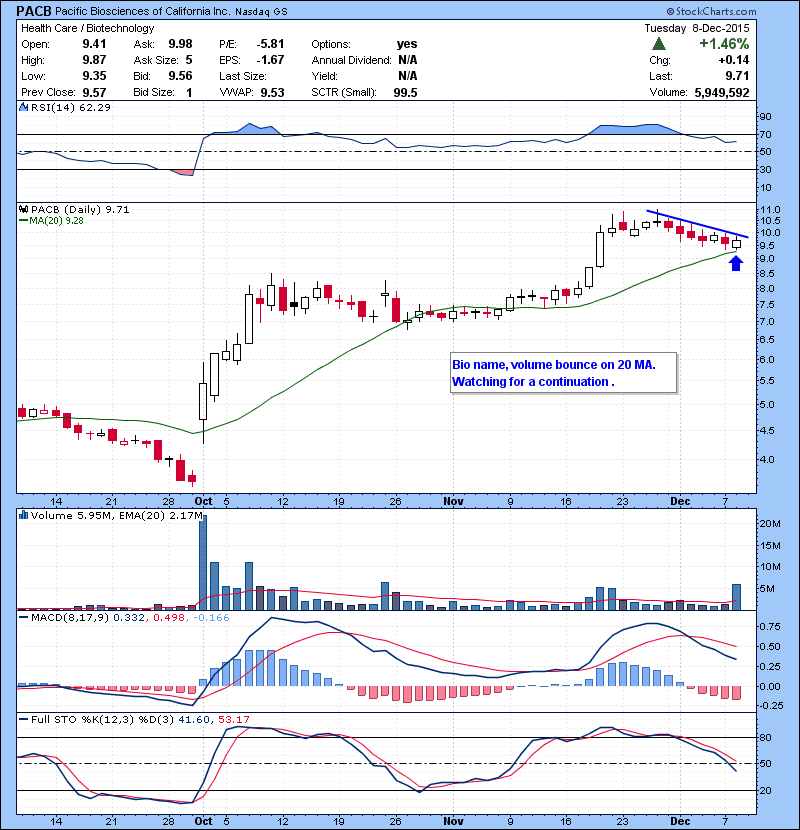Click the Low value 9.35
The height and width of the screenshot is (830, 800).
click(x=94, y=76)
